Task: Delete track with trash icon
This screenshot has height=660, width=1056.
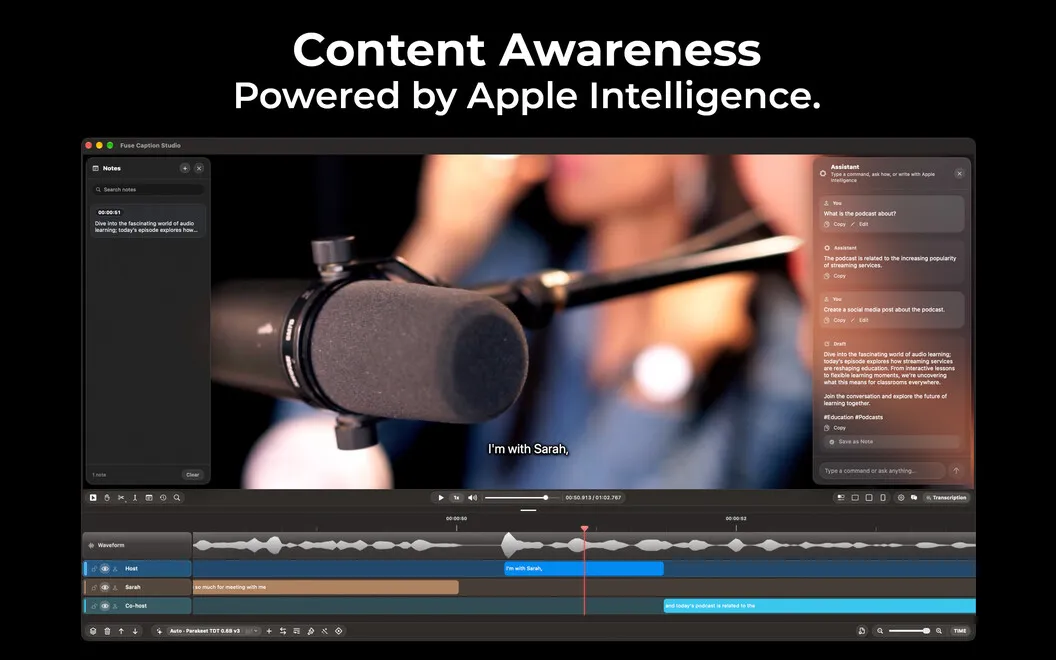Action: tap(107, 631)
